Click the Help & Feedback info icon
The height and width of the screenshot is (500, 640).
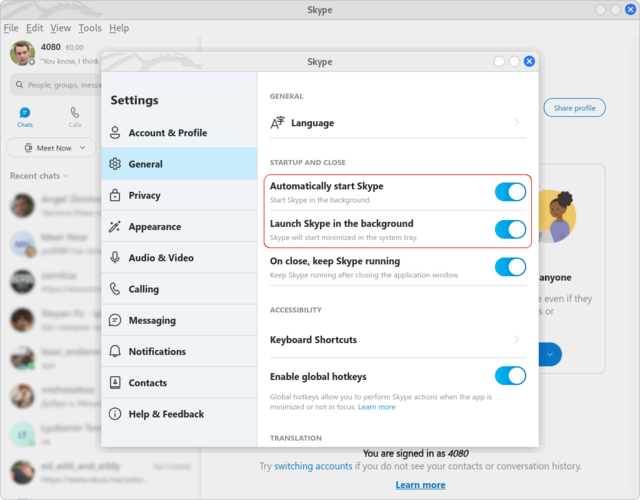116,414
